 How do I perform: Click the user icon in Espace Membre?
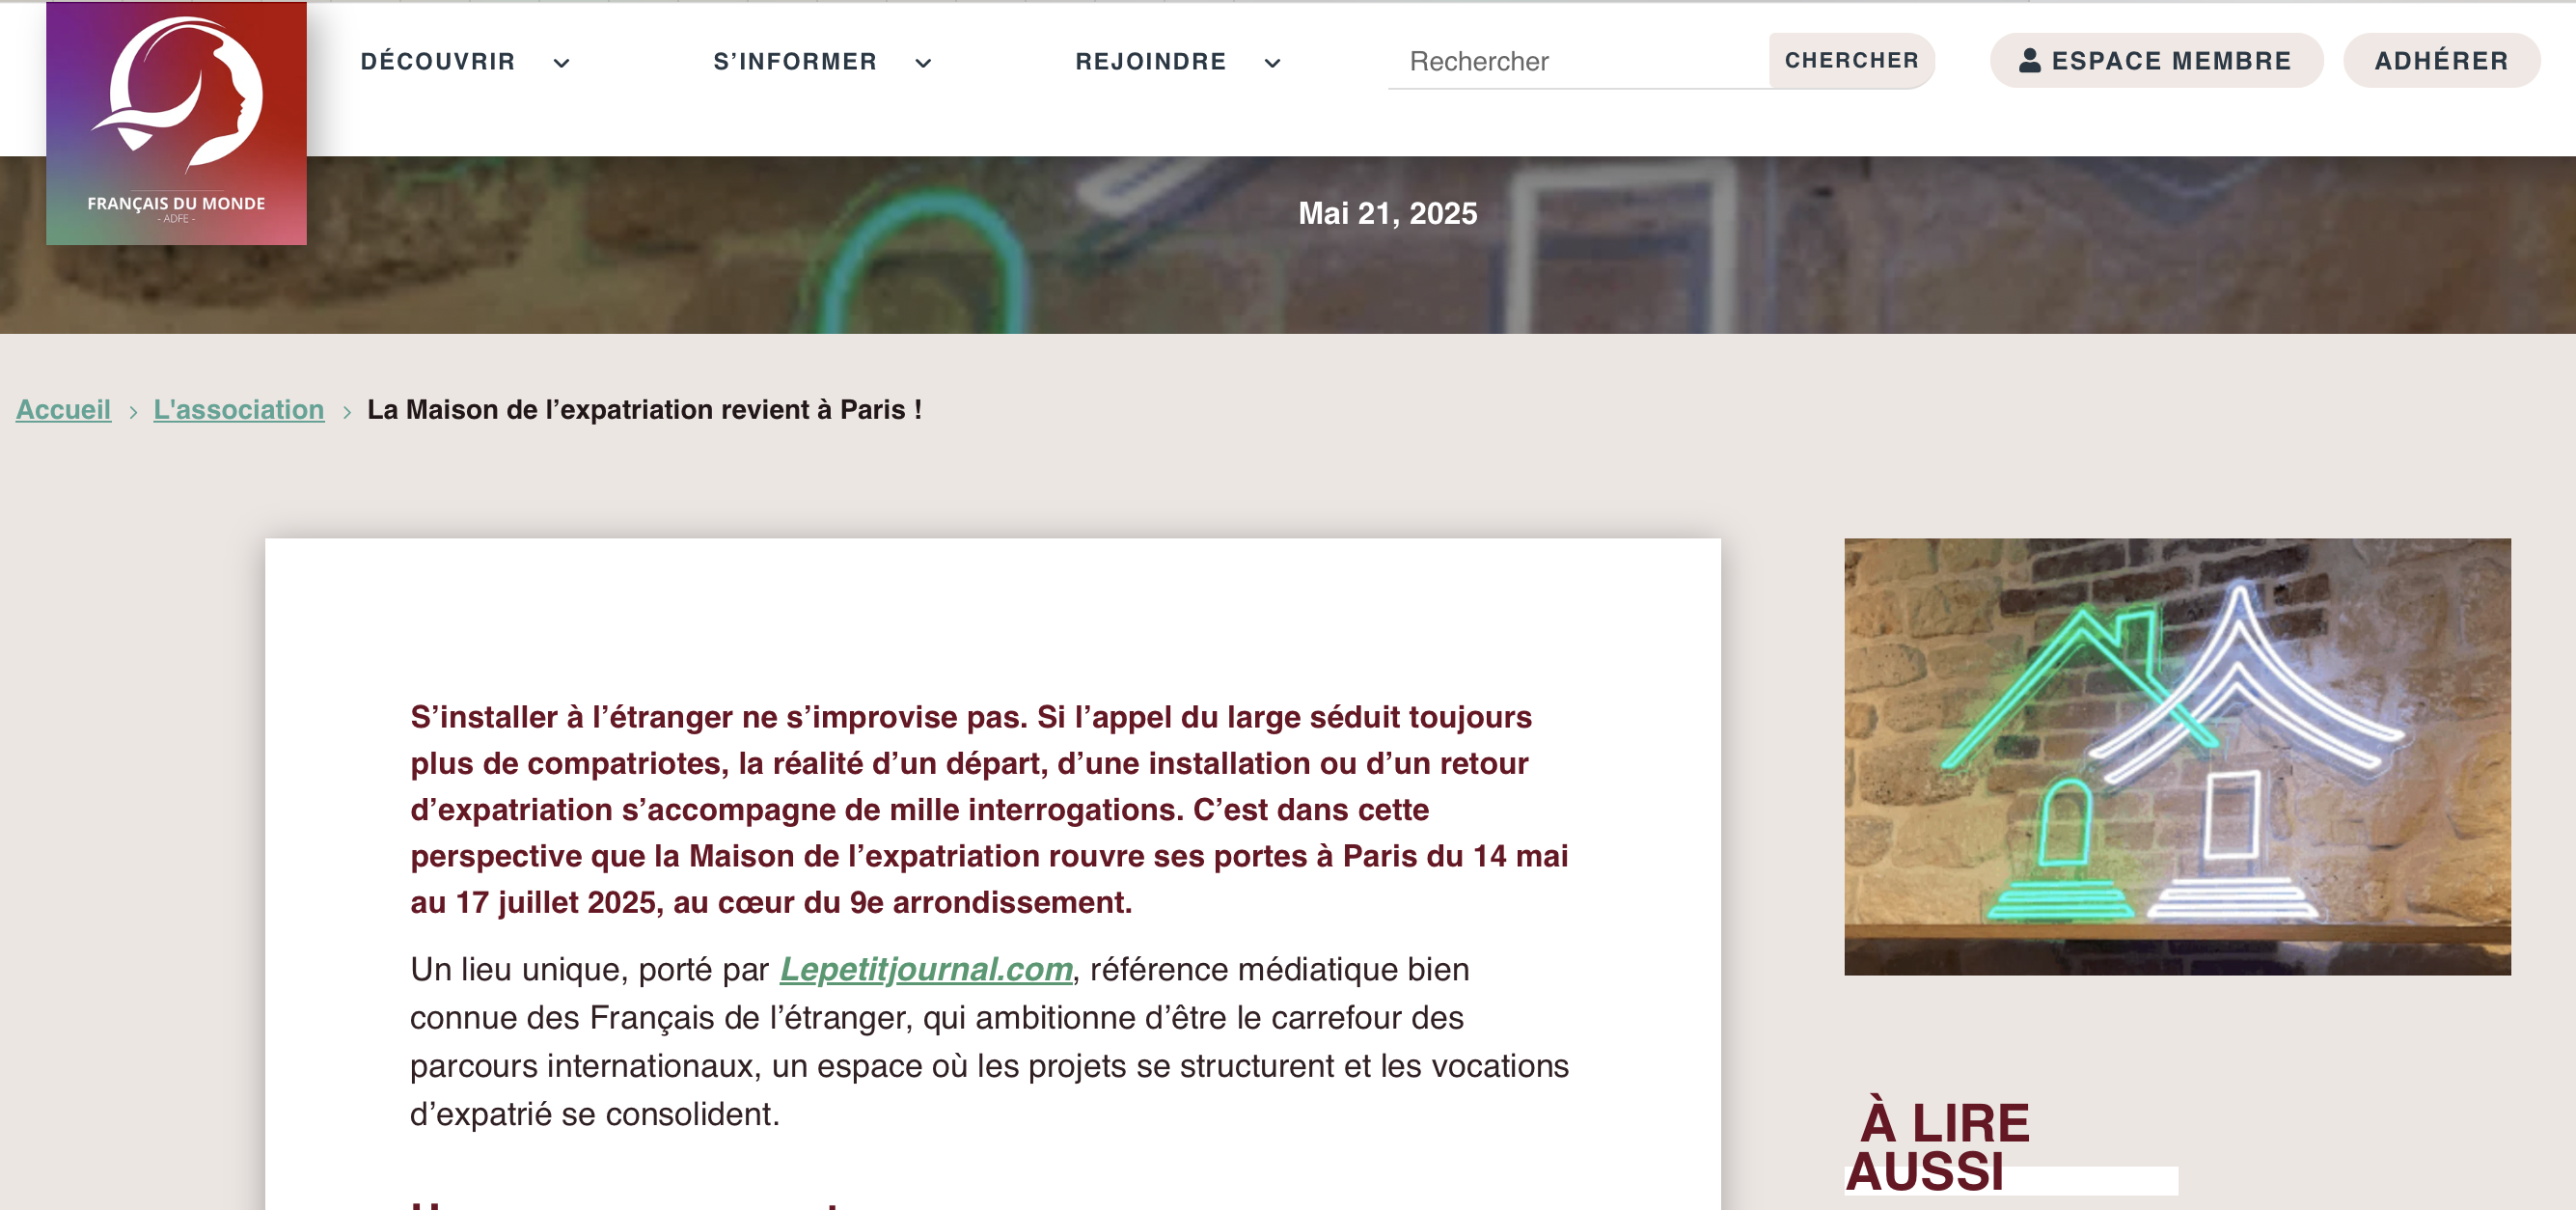coord(2029,61)
